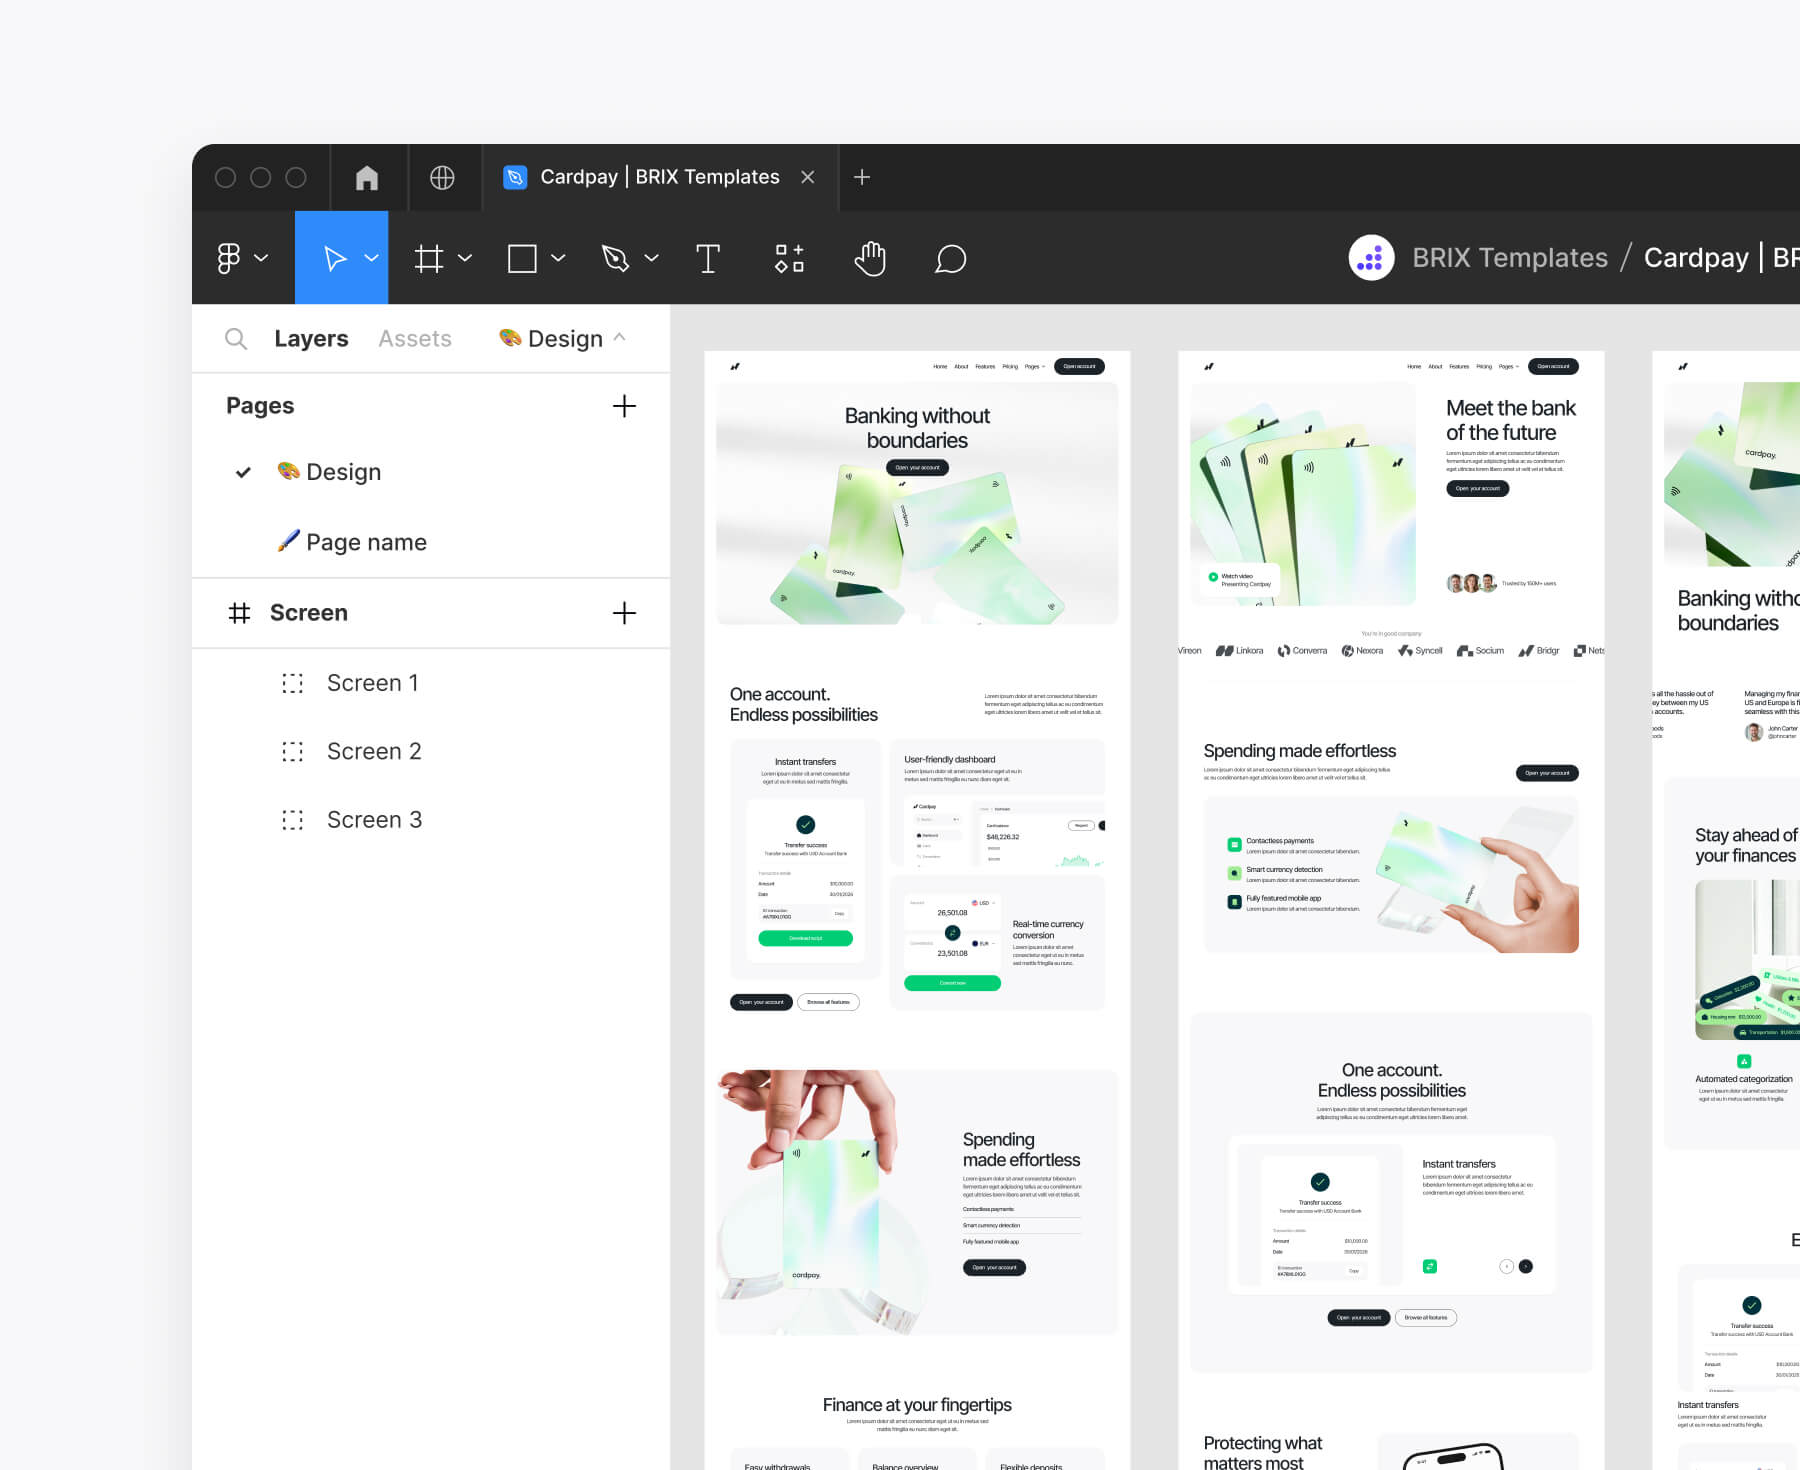
Task: Activate the Comment tool
Action: [x=950, y=258]
